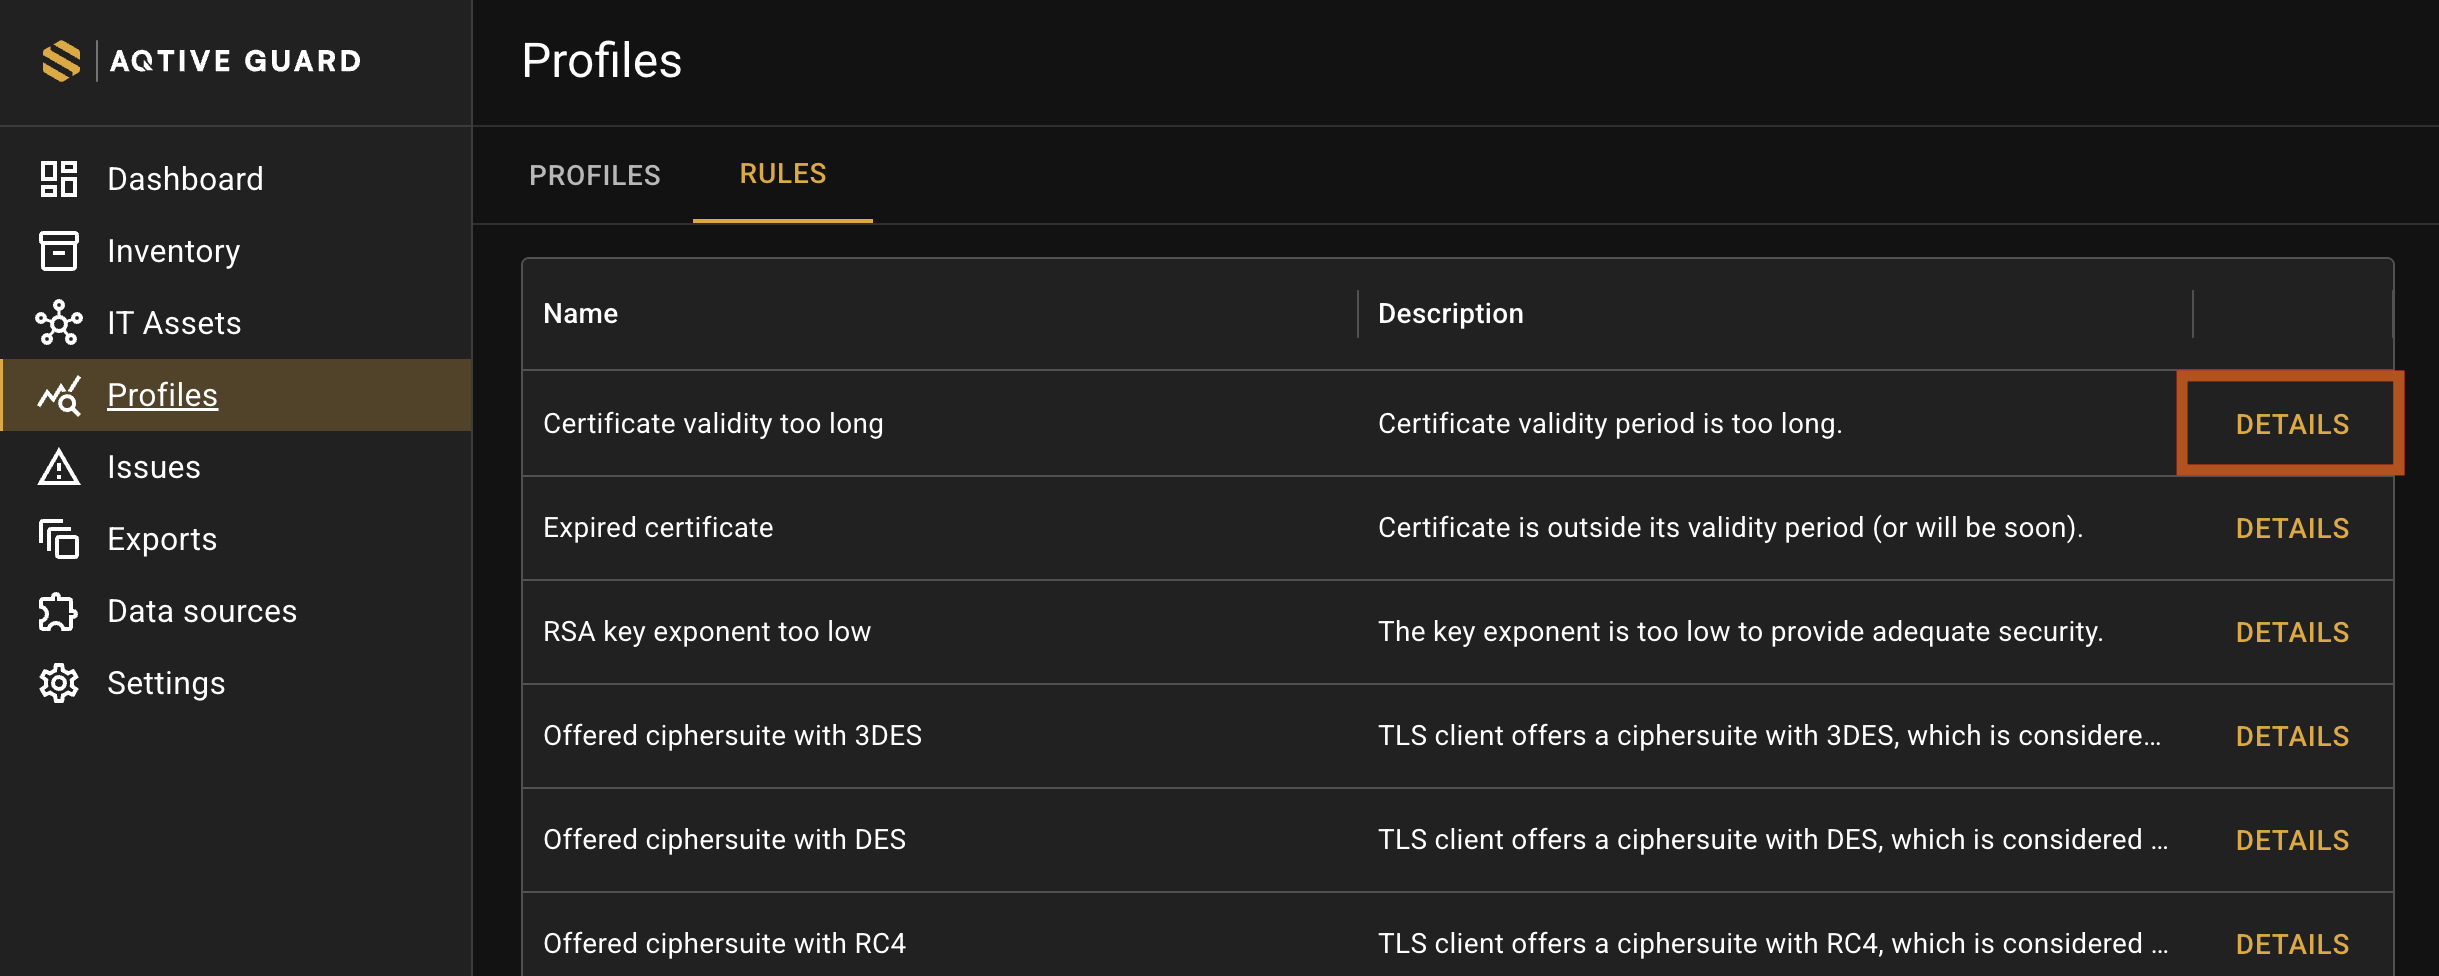
Task: Click the Exports stacked-copies icon
Action: pos(59,539)
